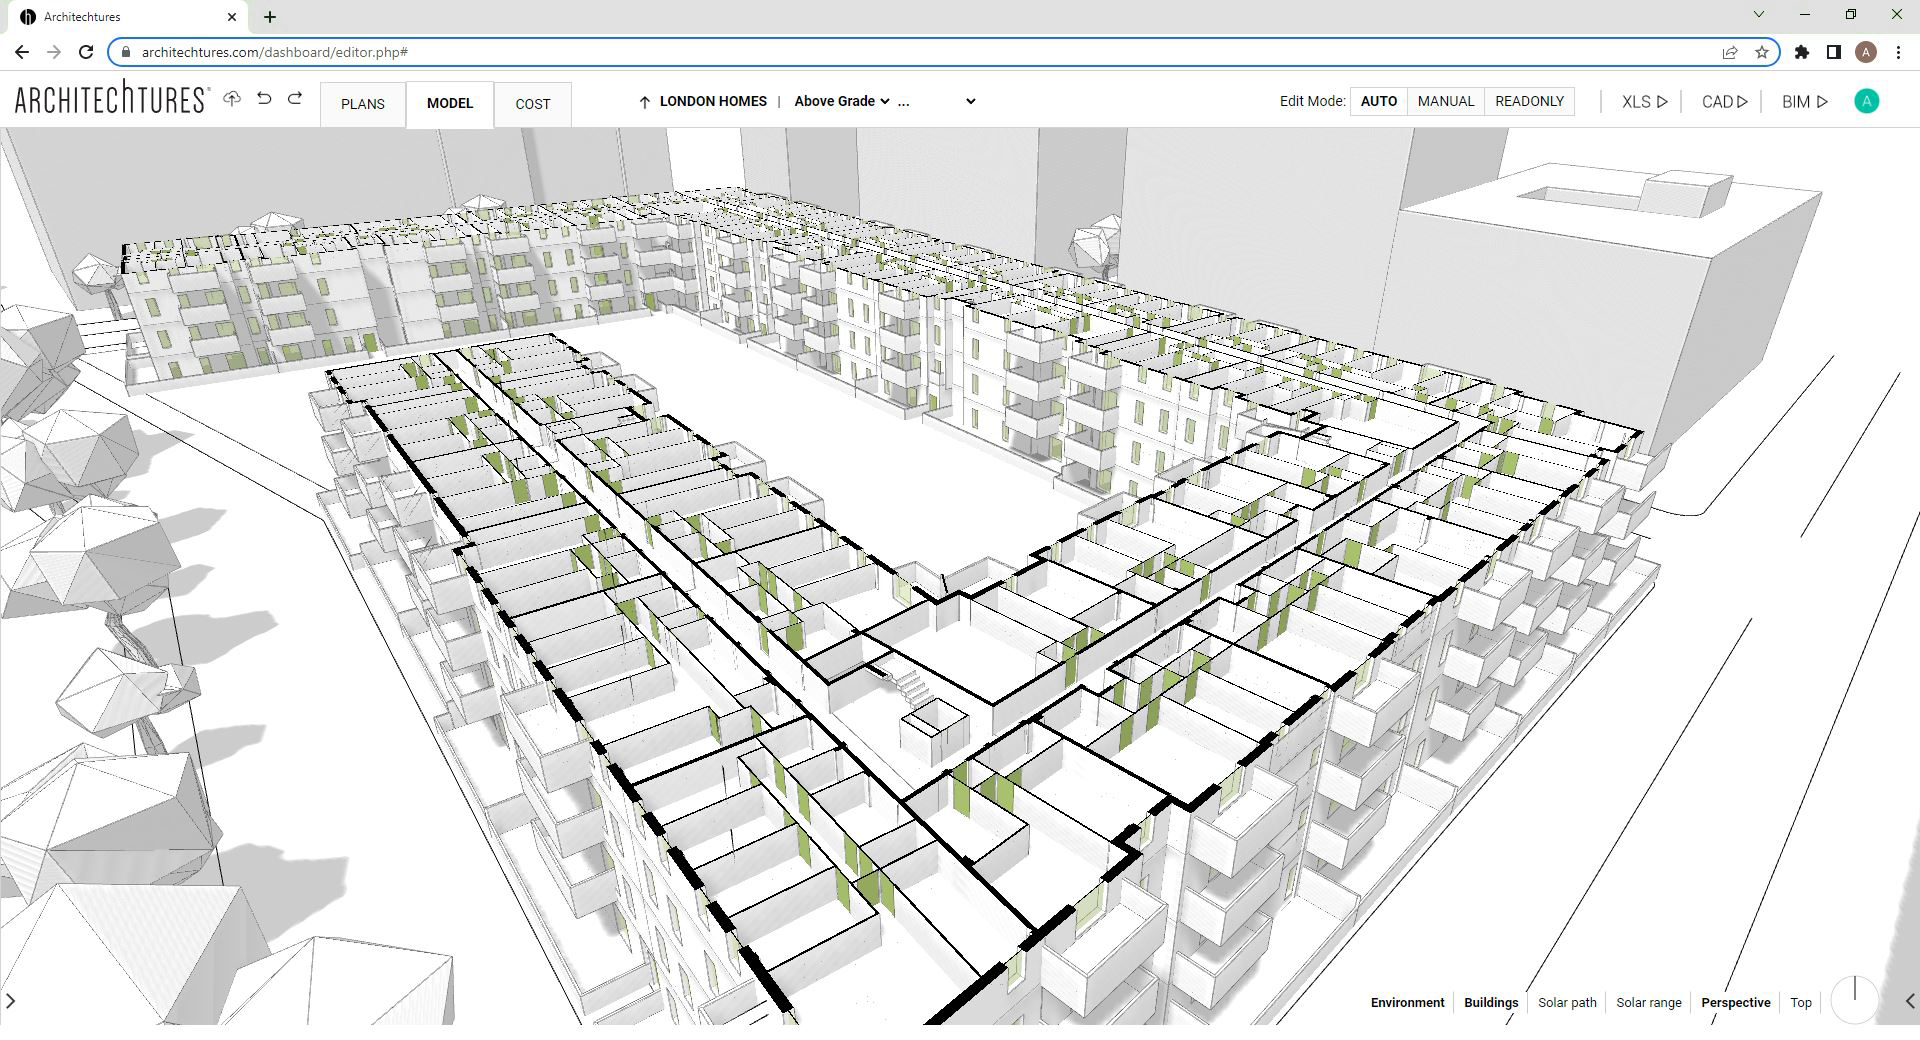Screen dimensions: 1920x1040
Task: Toggle Solar path display
Action: coord(1567,1002)
